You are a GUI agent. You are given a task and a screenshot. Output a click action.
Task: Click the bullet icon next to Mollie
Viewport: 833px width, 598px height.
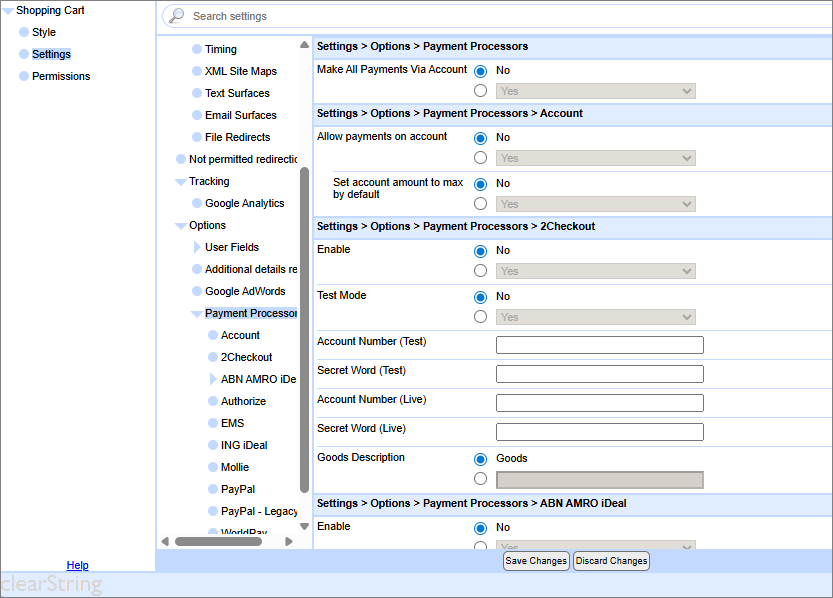point(212,467)
